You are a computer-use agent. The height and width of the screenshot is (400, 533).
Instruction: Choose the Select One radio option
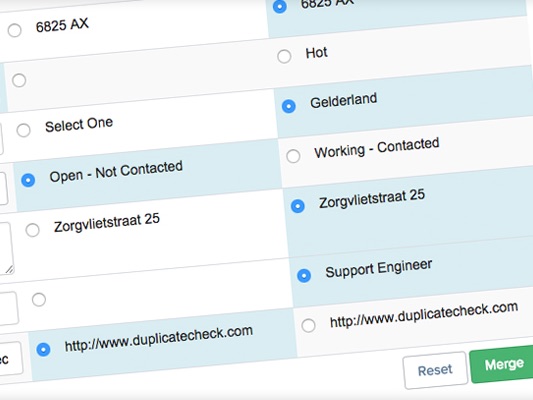[23, 130]
